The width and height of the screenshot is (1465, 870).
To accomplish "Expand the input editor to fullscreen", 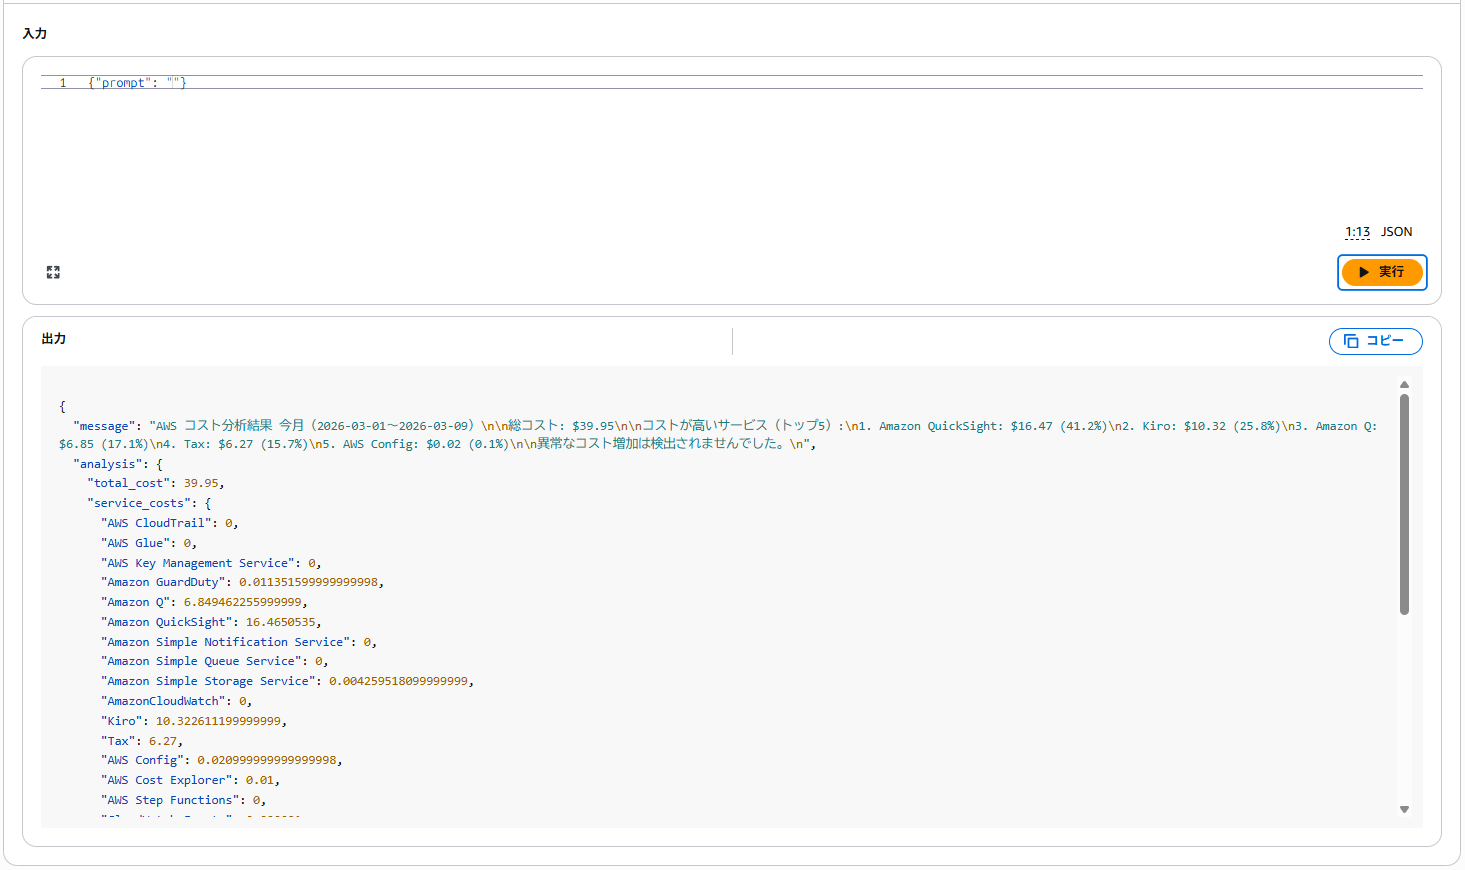I will pos(53,272).
